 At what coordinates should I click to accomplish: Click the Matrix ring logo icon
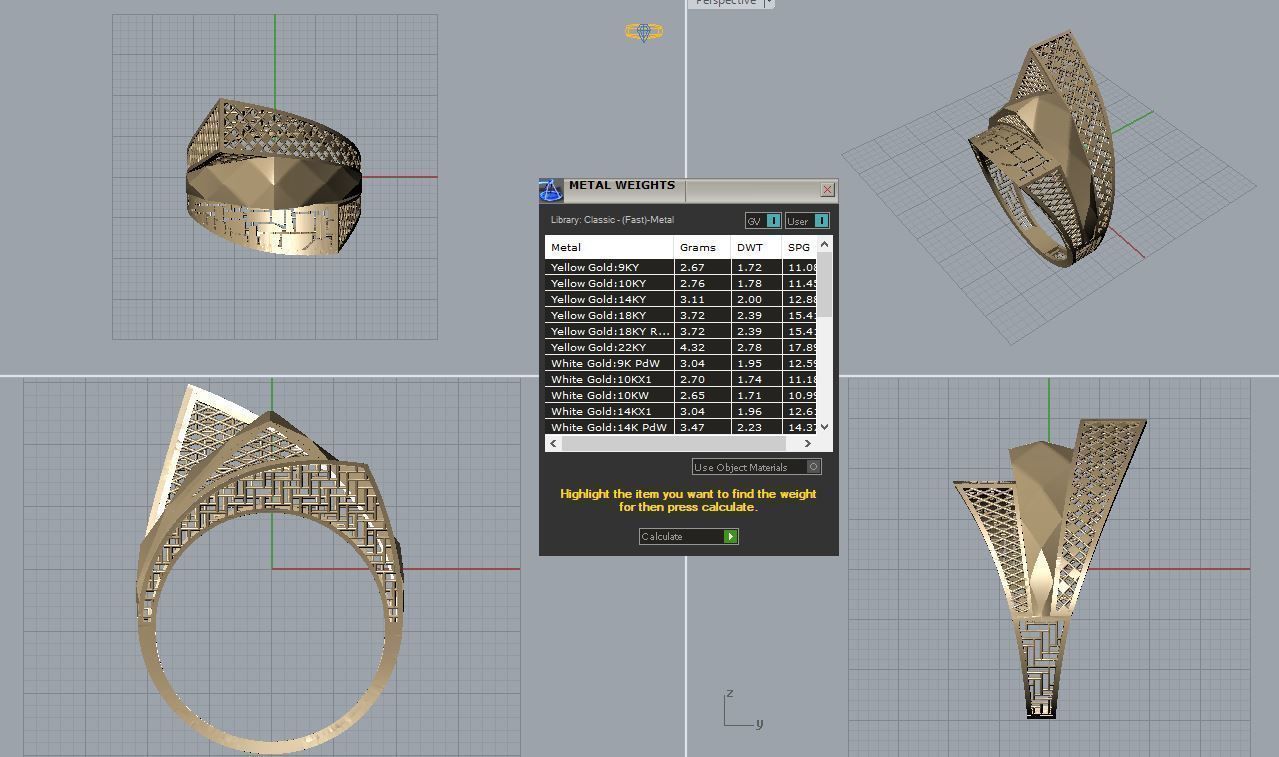pos(644,32)
